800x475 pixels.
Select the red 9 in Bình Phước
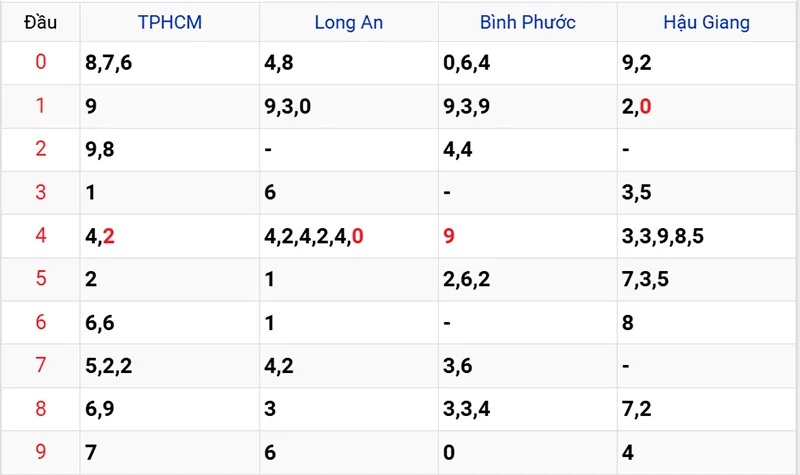coord(449,237)
